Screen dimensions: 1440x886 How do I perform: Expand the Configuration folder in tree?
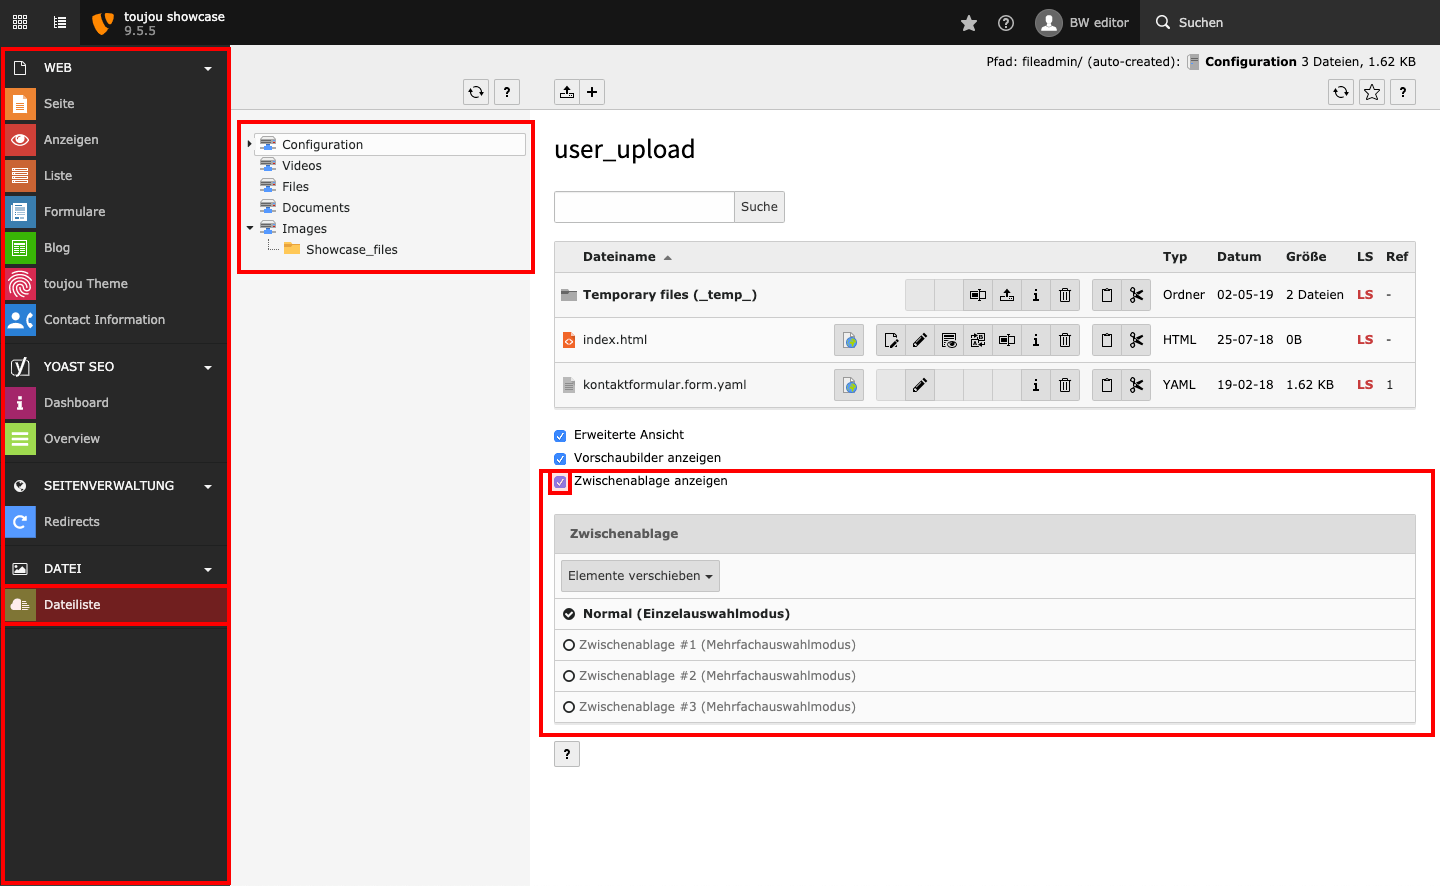(250, 144)
